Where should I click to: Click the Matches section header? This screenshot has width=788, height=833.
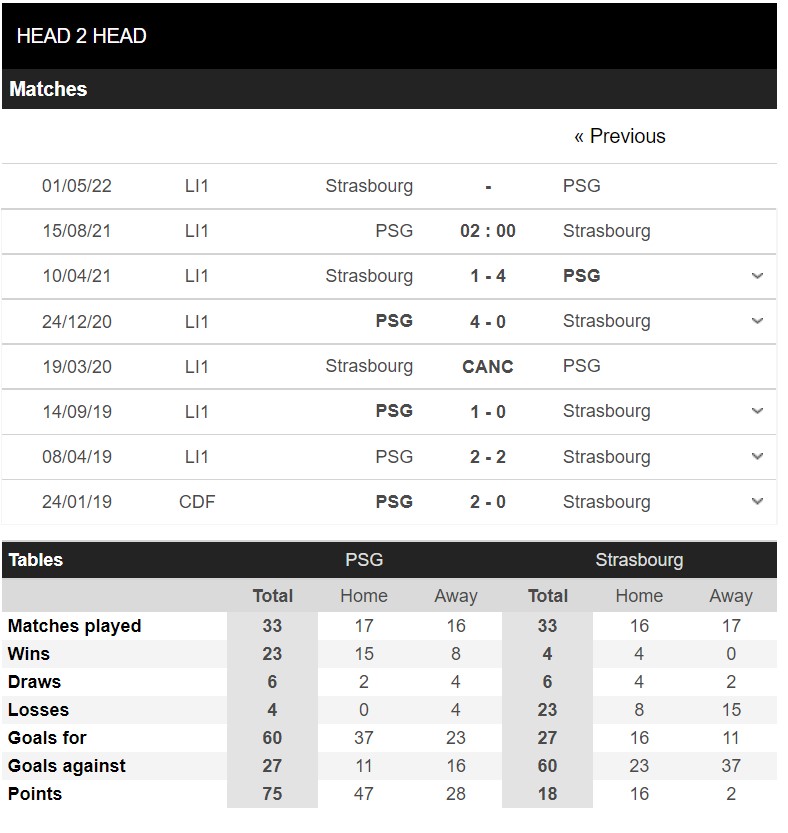click(389, 89)
